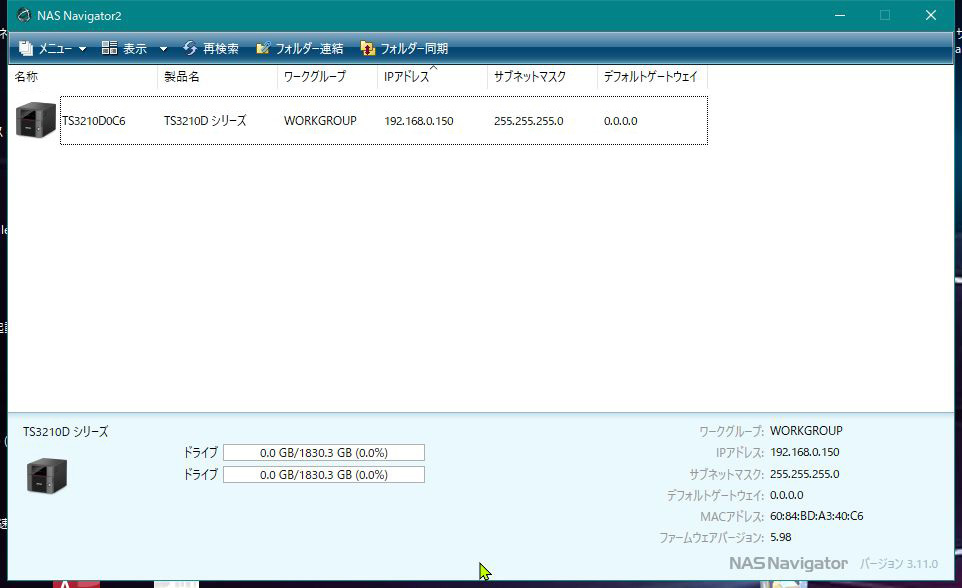Select the TeraStation device icon in list
962x588 pixels.
[x=36, y=120]
